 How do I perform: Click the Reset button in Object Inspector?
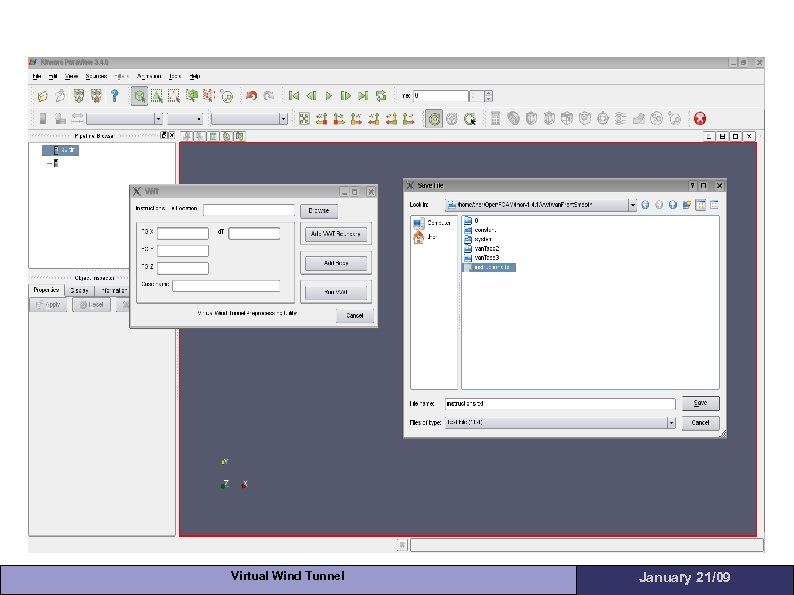(92, 305)
